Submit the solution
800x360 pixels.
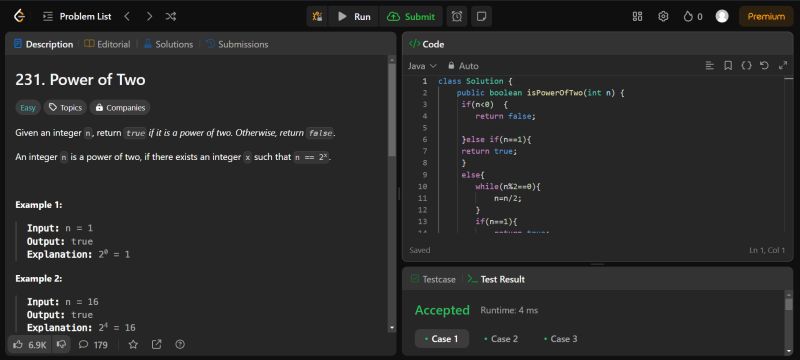[x=411, y=16]
